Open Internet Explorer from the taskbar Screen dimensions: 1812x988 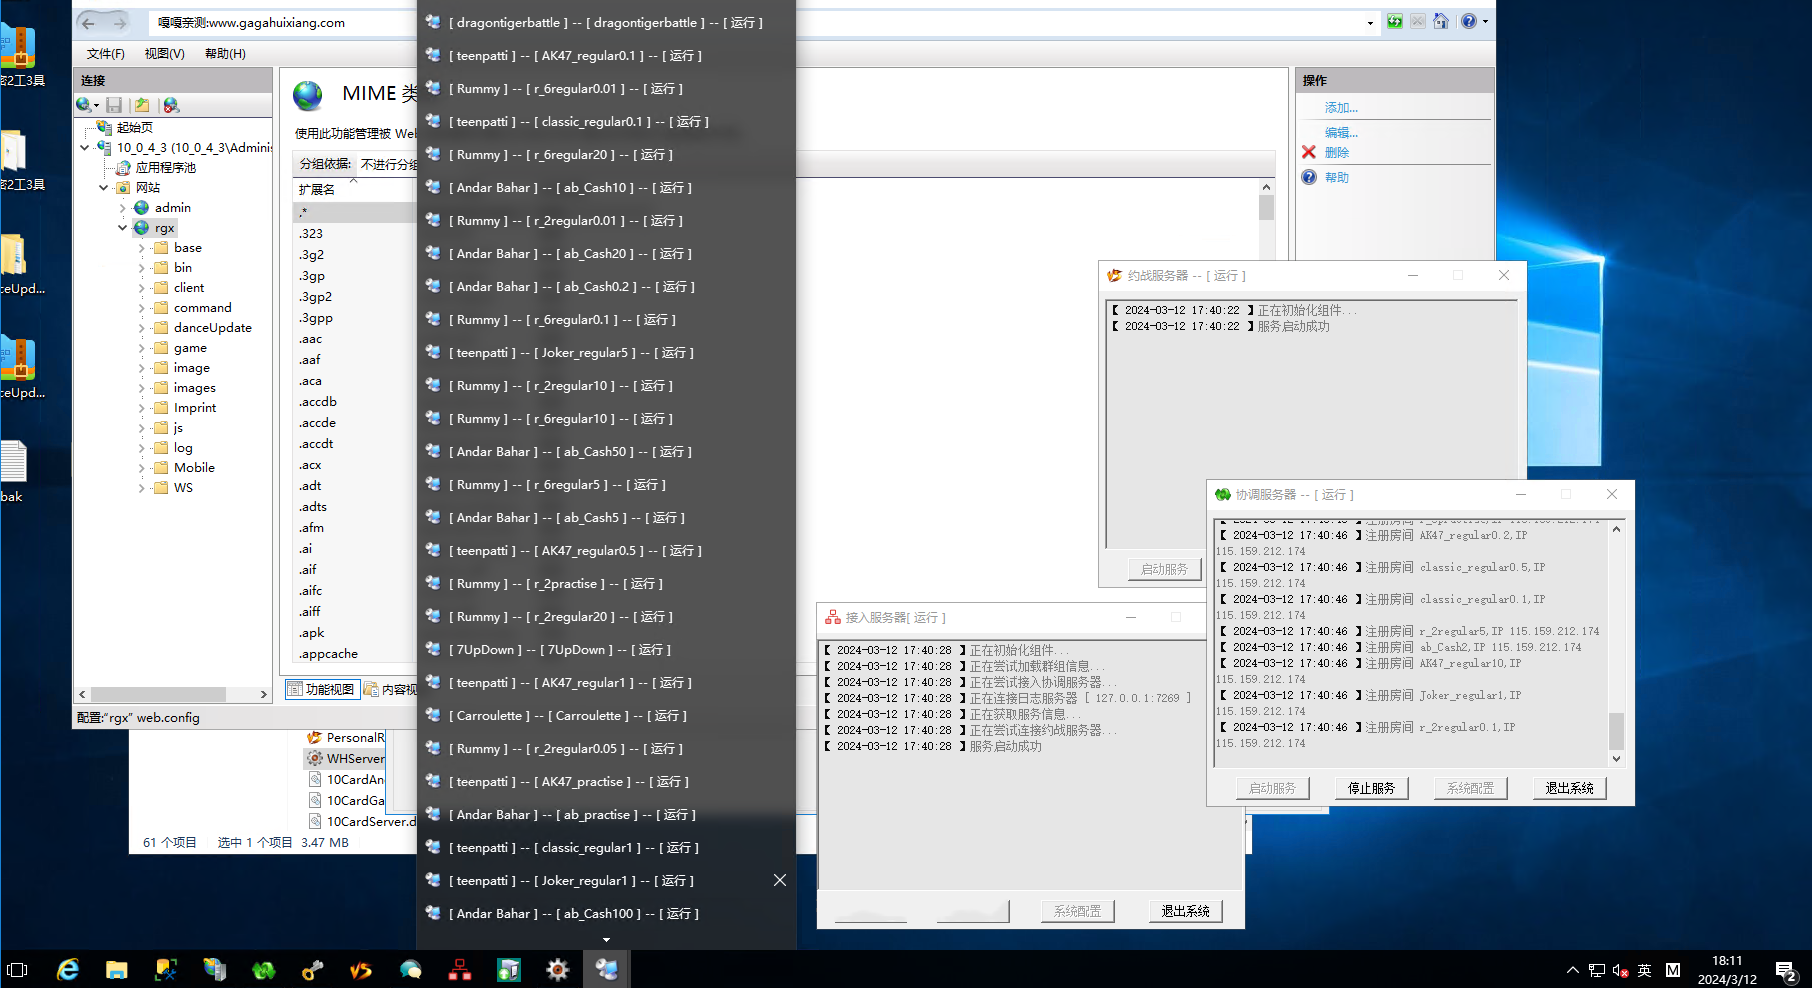[68, 969]
